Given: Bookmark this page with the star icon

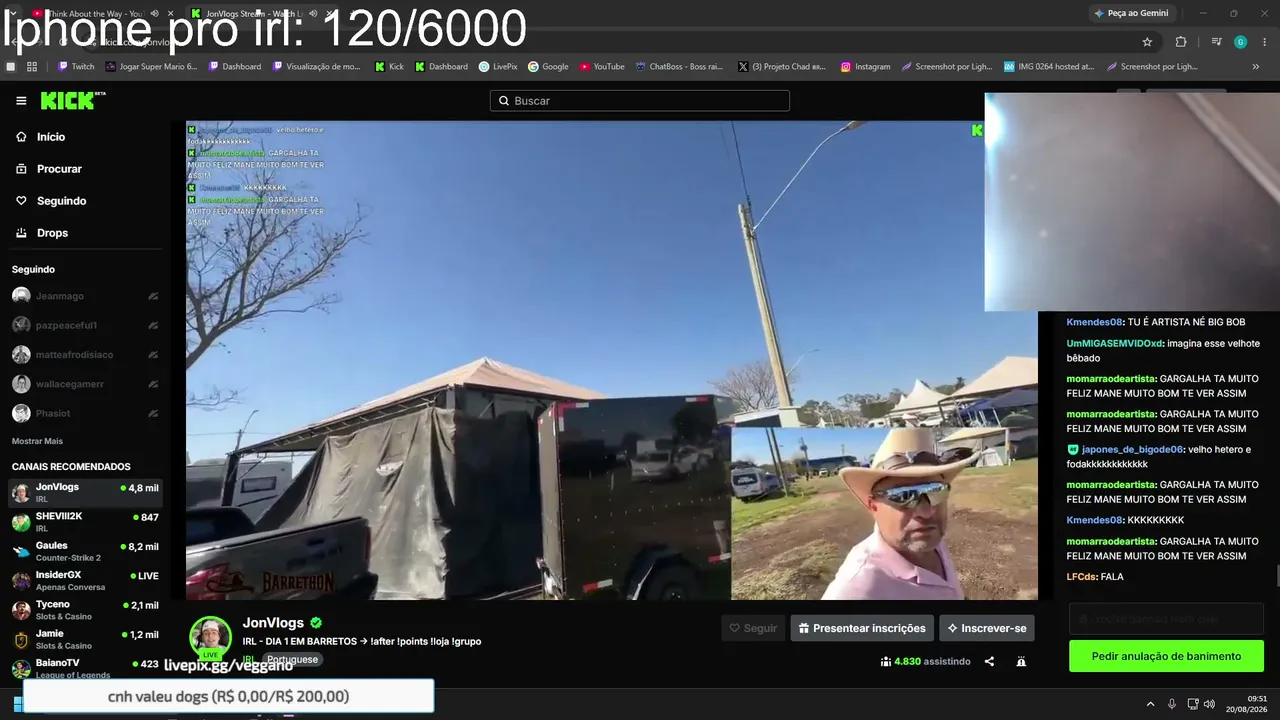Looking at the screenshot, I should coord(1147,42).
